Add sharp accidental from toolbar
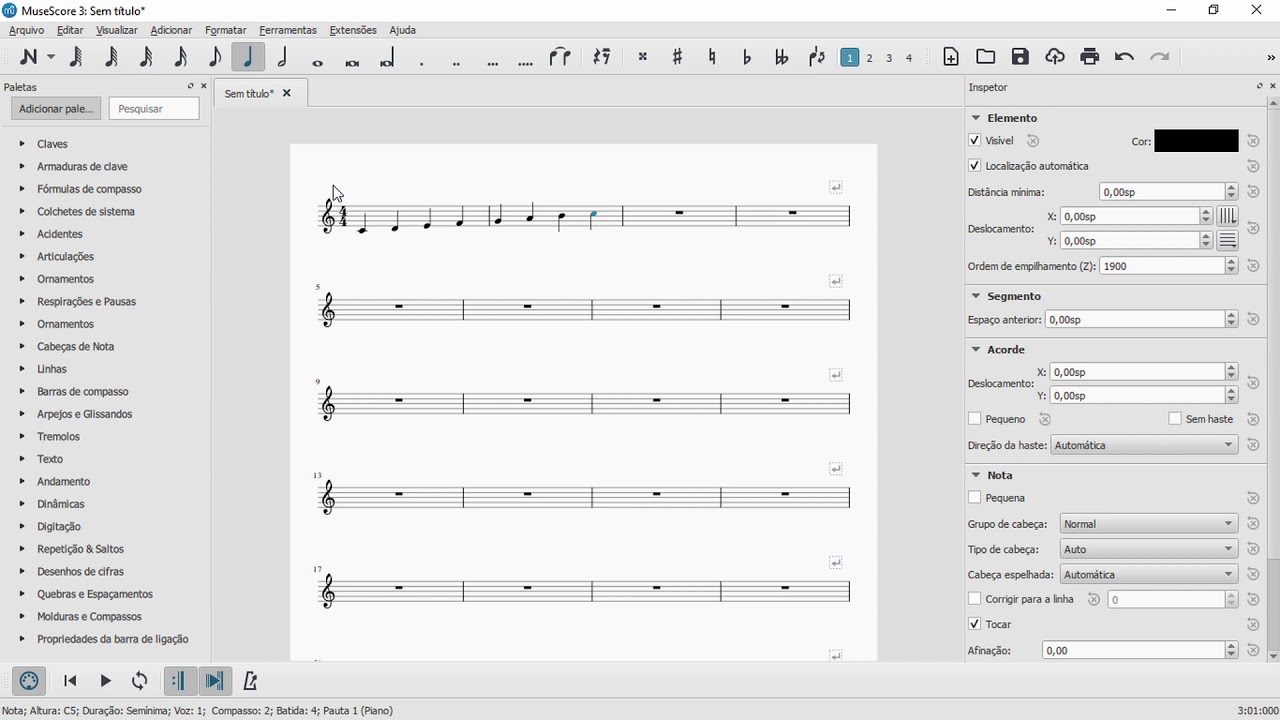This screenshot has width=1280, height=720. [677, 57]
